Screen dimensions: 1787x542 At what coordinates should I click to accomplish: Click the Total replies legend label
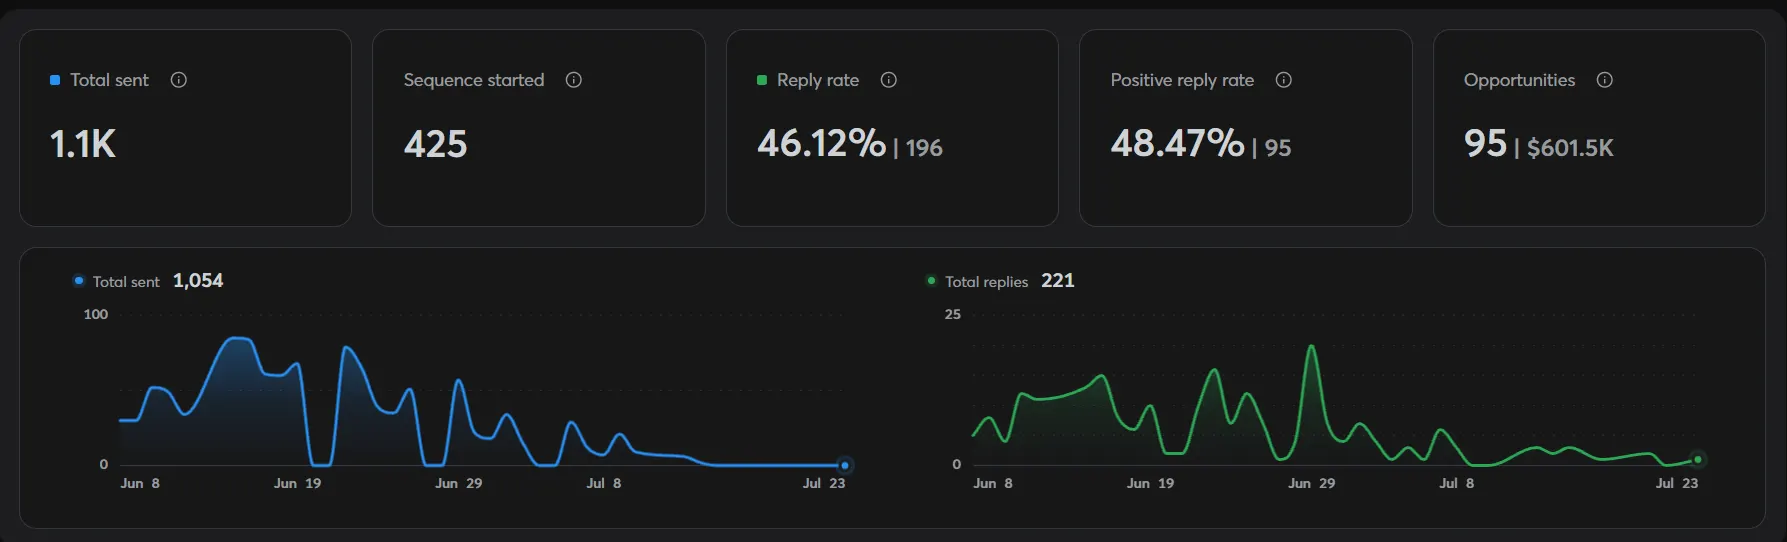point(987,282)
